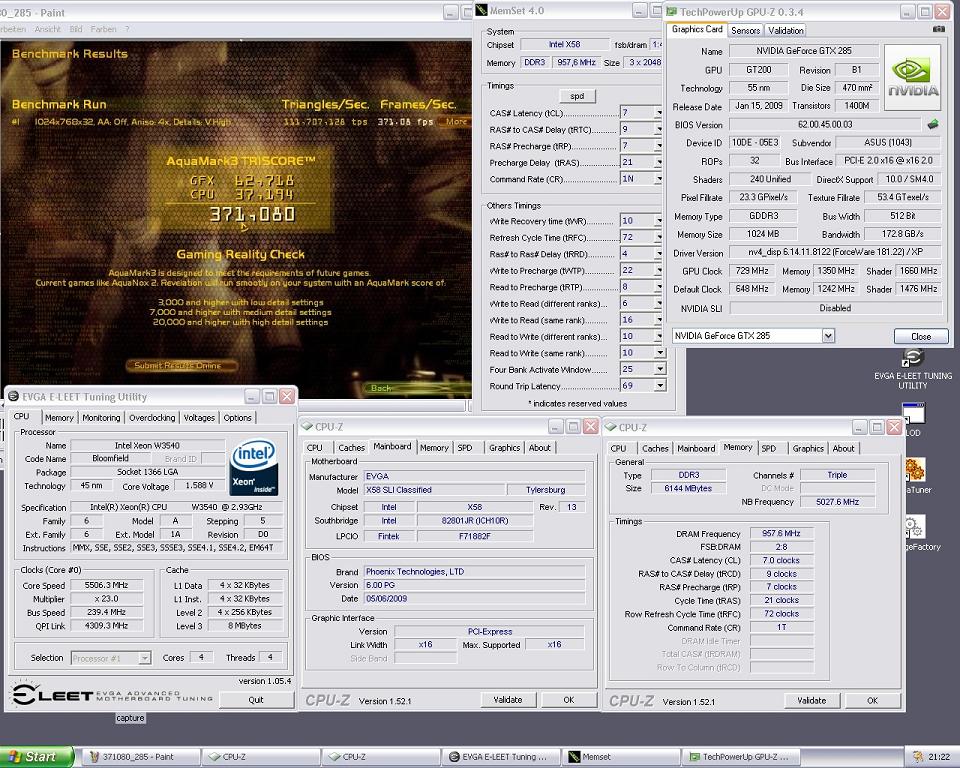The width and height of the screenshot is (960, 768).
Task: Click Validate in Mainboard CPU-Z window
Action: (x=508, y=699)
